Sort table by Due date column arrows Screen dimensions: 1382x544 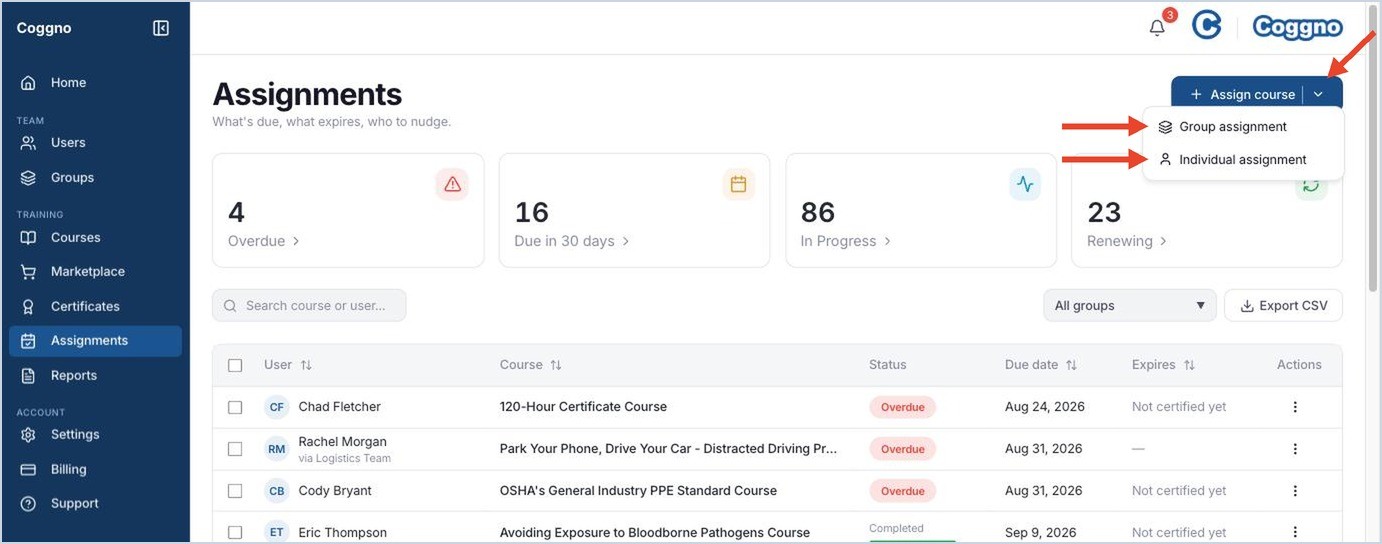coord(1071,365)
